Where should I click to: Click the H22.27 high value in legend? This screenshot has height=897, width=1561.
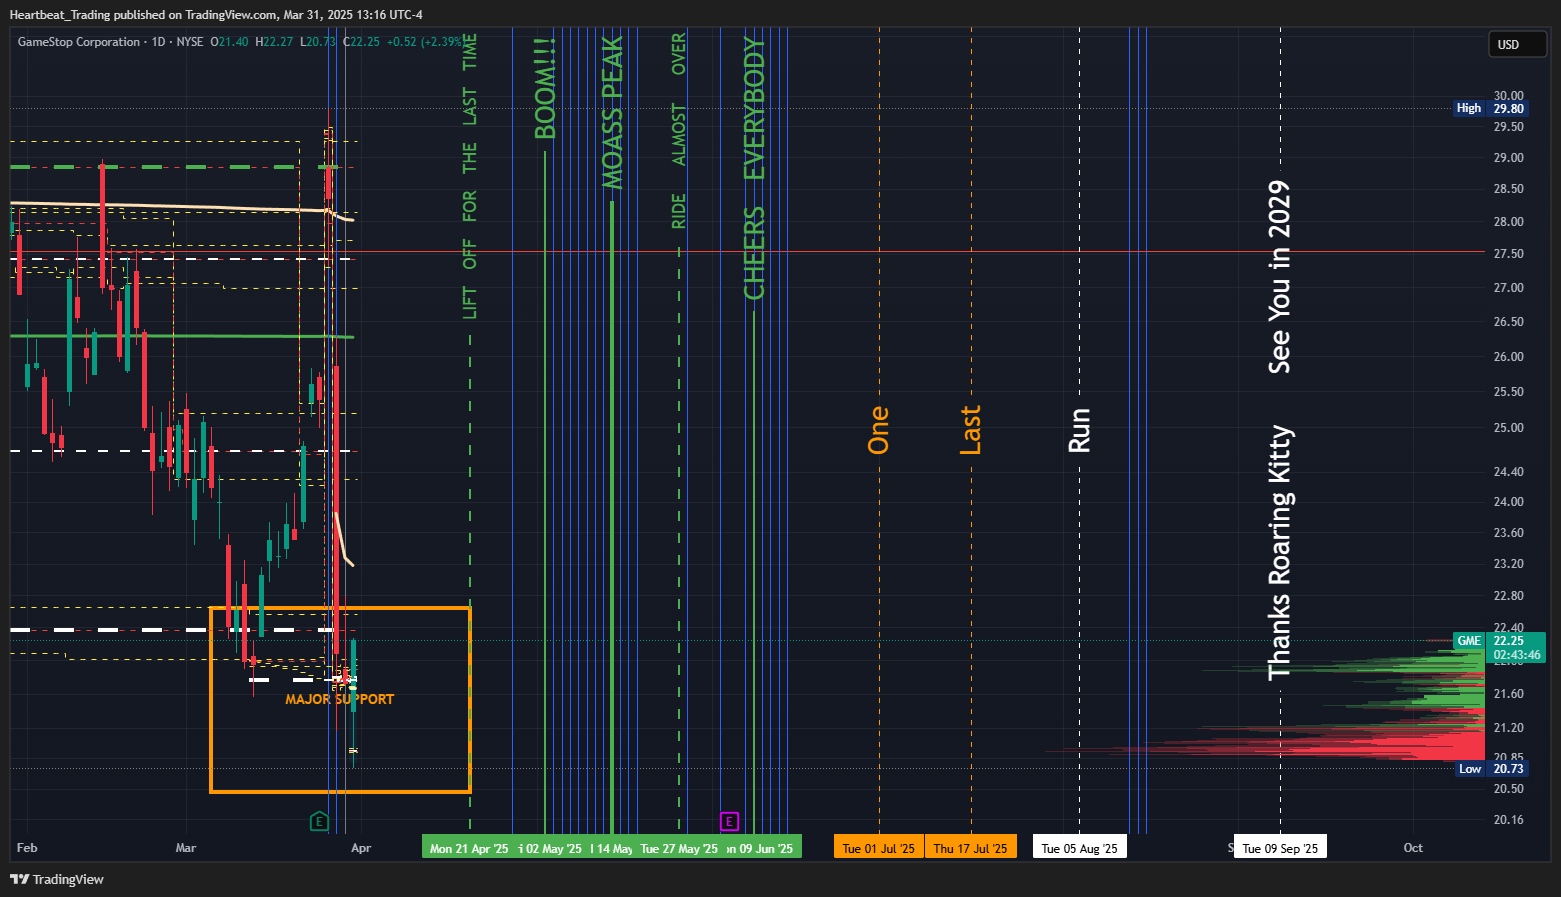pos(274,42)
